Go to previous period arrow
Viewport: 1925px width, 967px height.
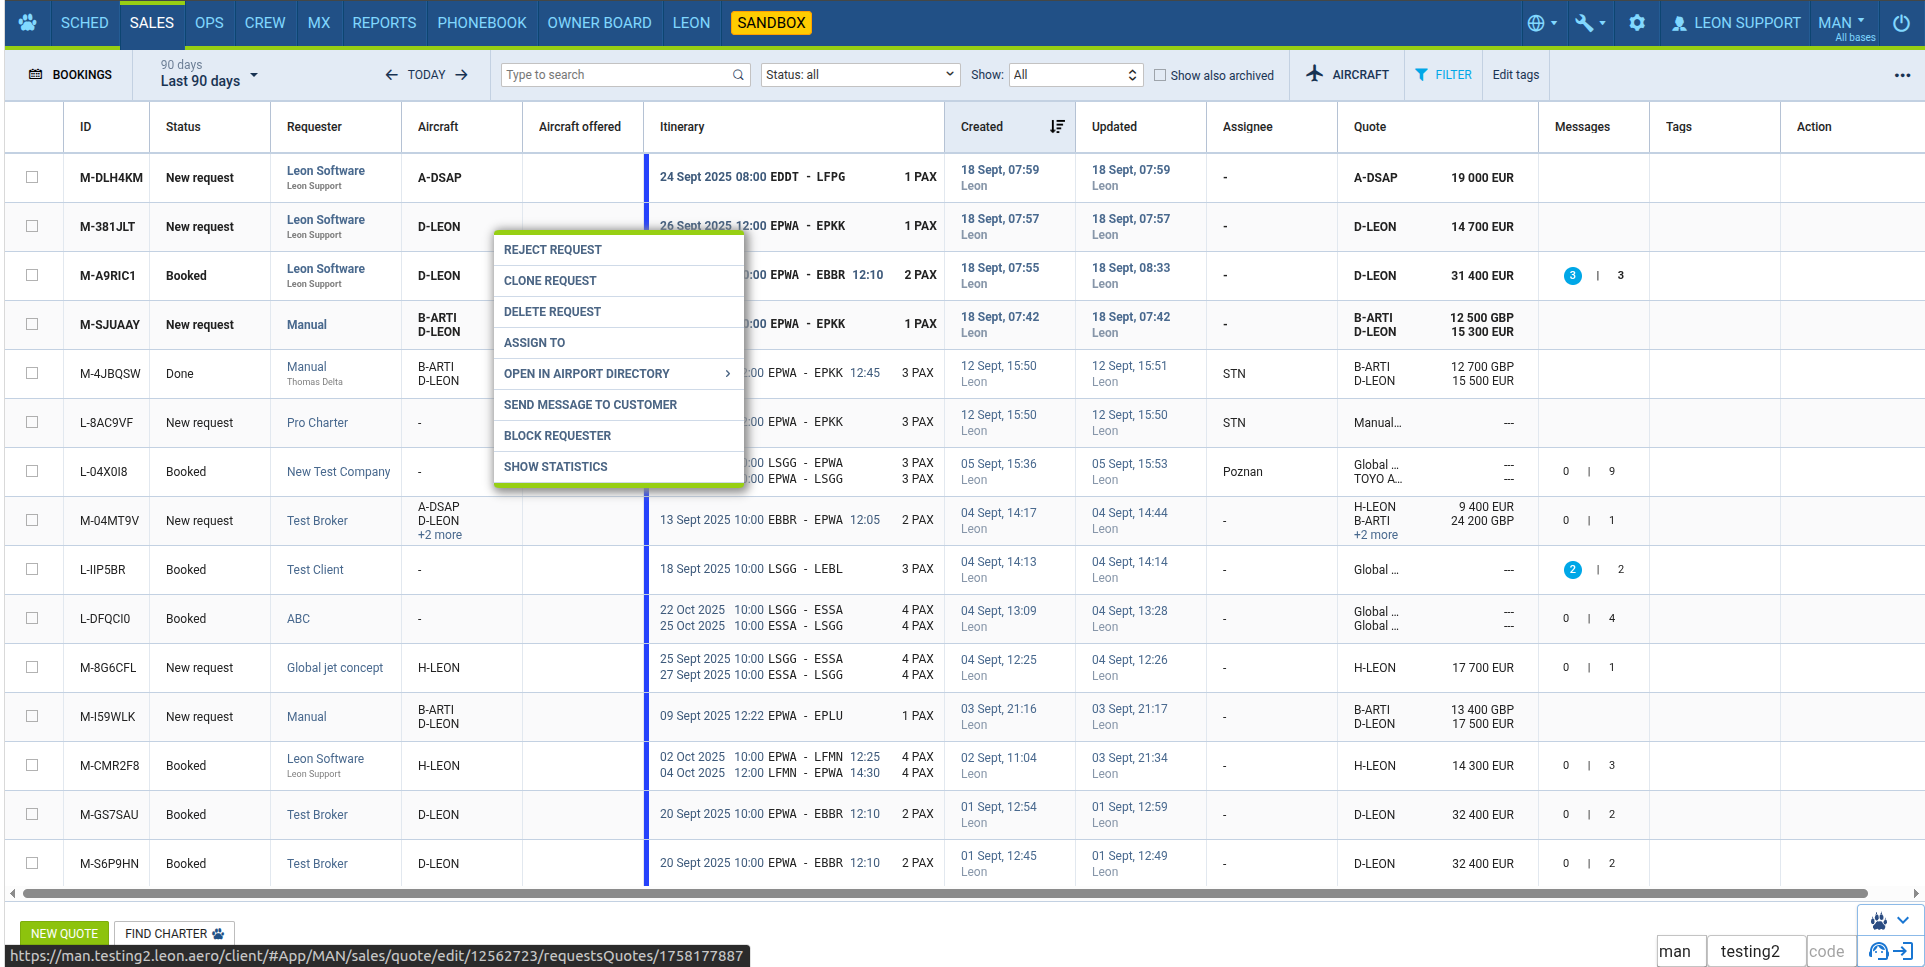point(391,75)
